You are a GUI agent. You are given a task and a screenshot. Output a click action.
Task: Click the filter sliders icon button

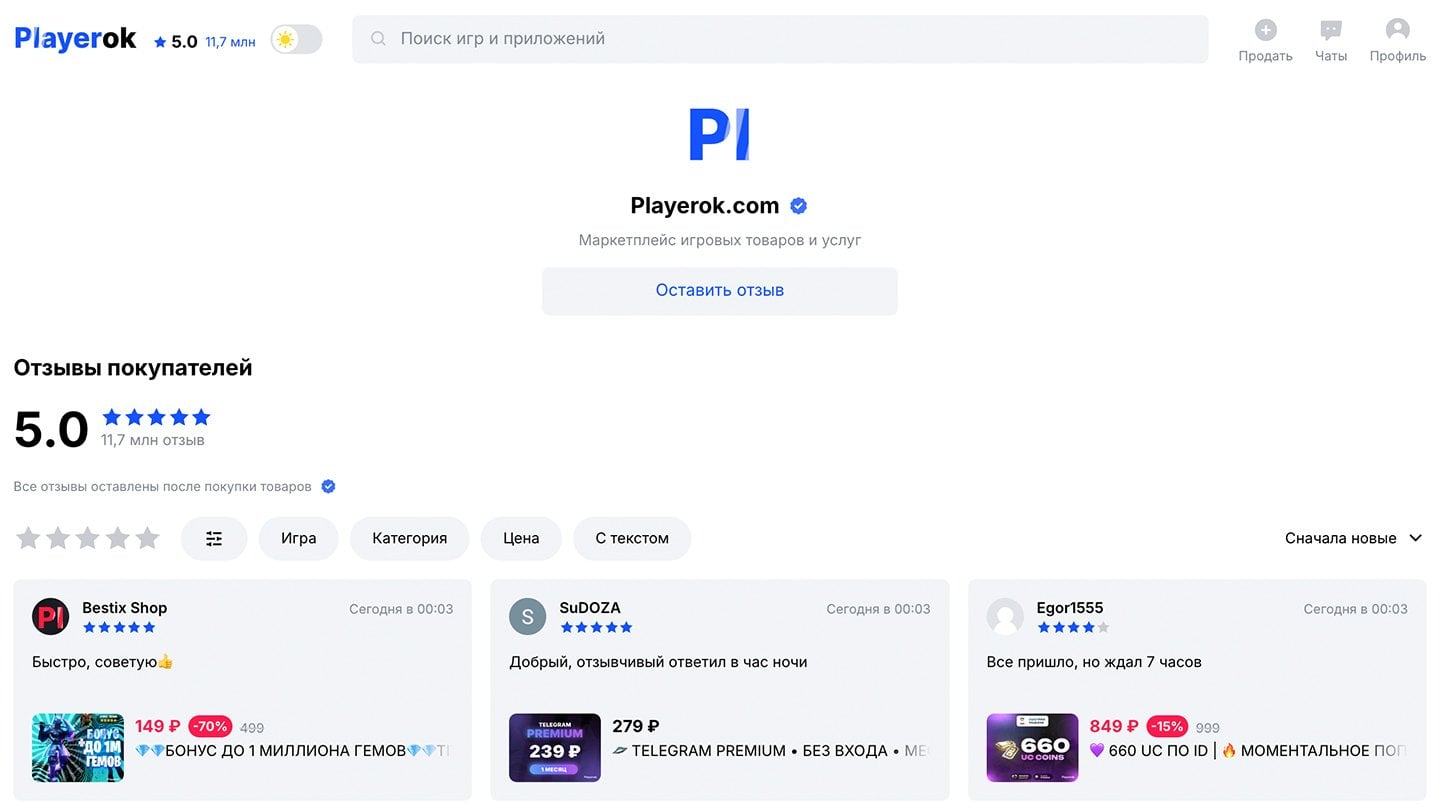click(x=214, y=538)
